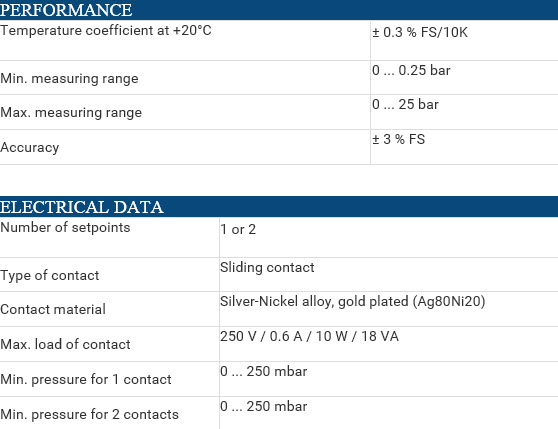Image resolution: width=558 pixels, height=429 pixels.
Task: Select the Type of contact label
Action: 49,276
